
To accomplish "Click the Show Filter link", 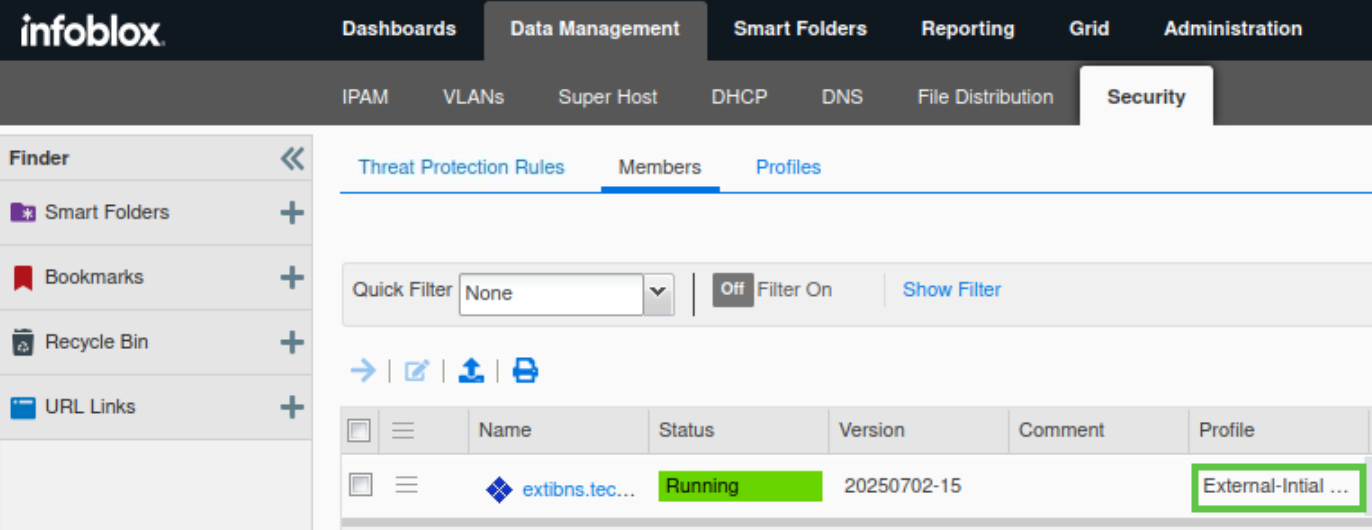I will 951,289.
